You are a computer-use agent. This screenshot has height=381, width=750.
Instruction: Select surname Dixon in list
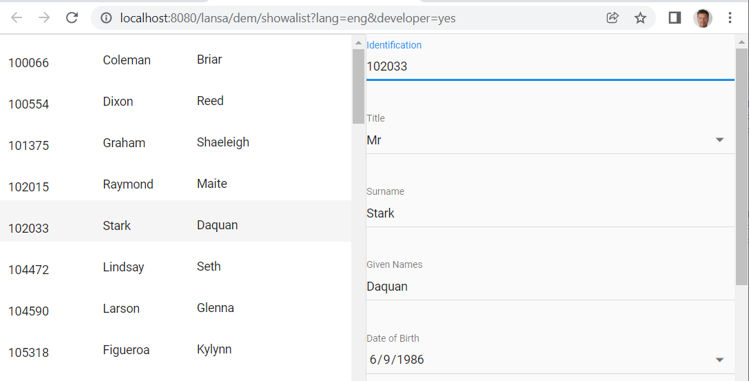(118, 102)
